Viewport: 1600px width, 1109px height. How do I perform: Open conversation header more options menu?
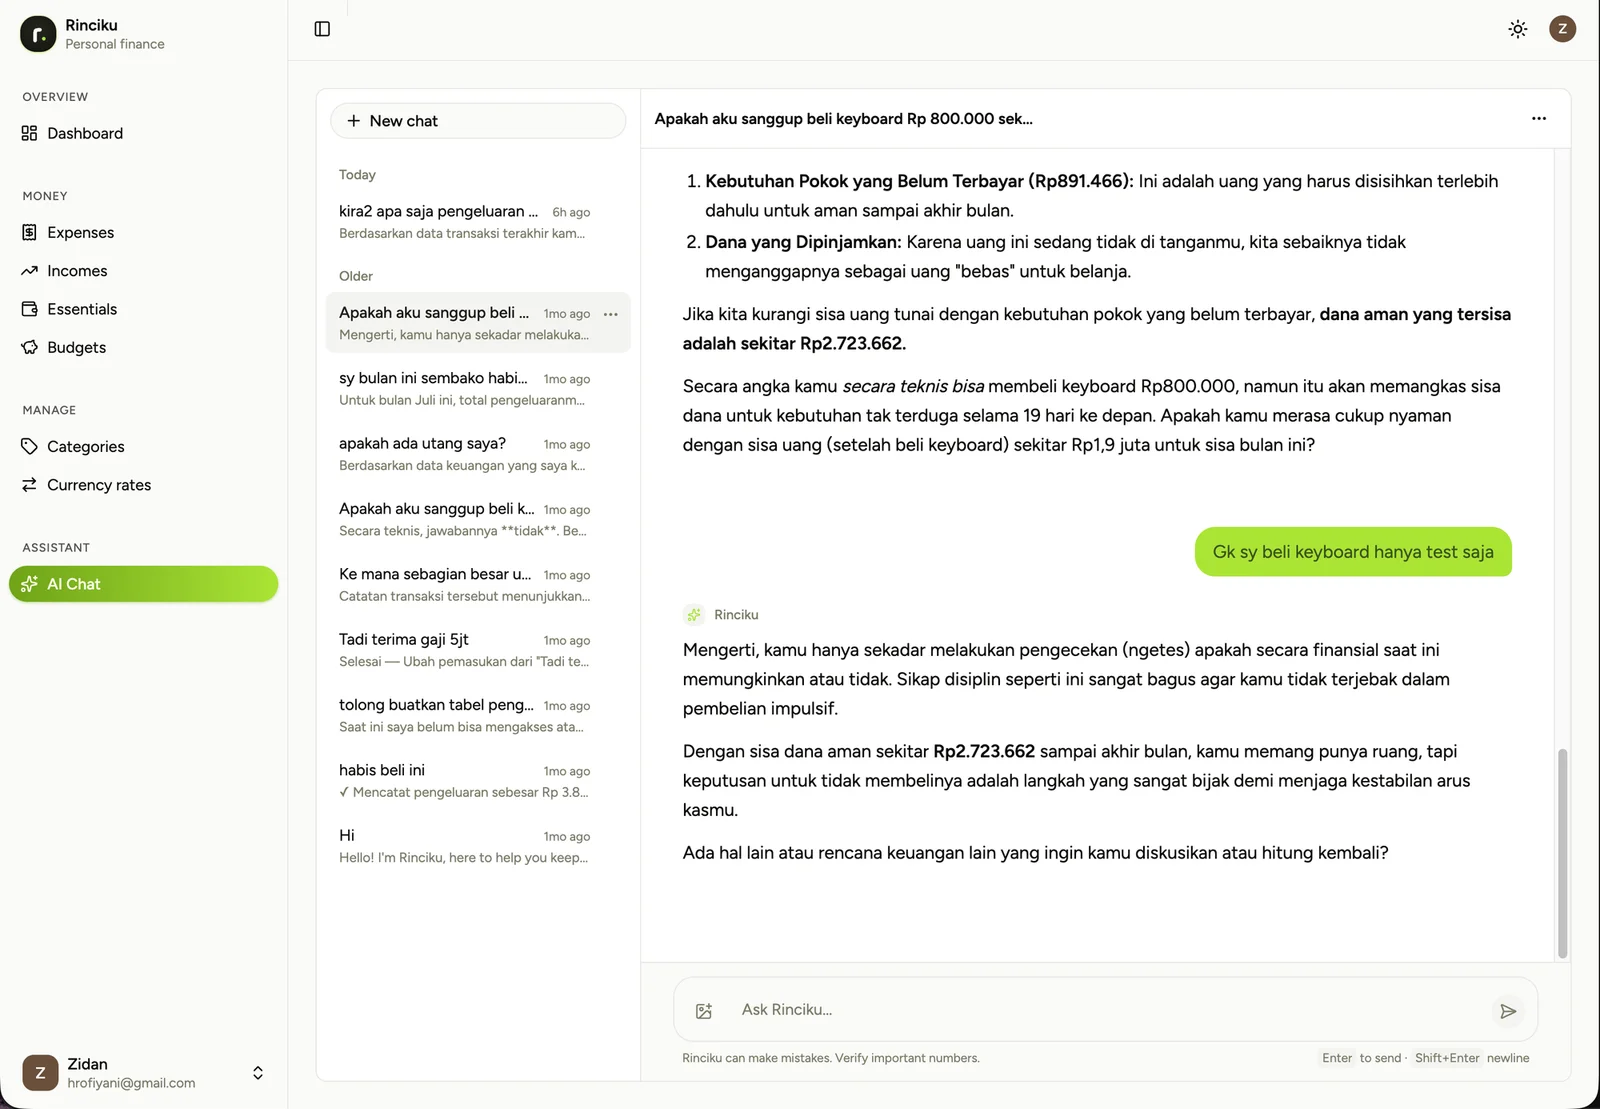click(x=1539, y=118)
